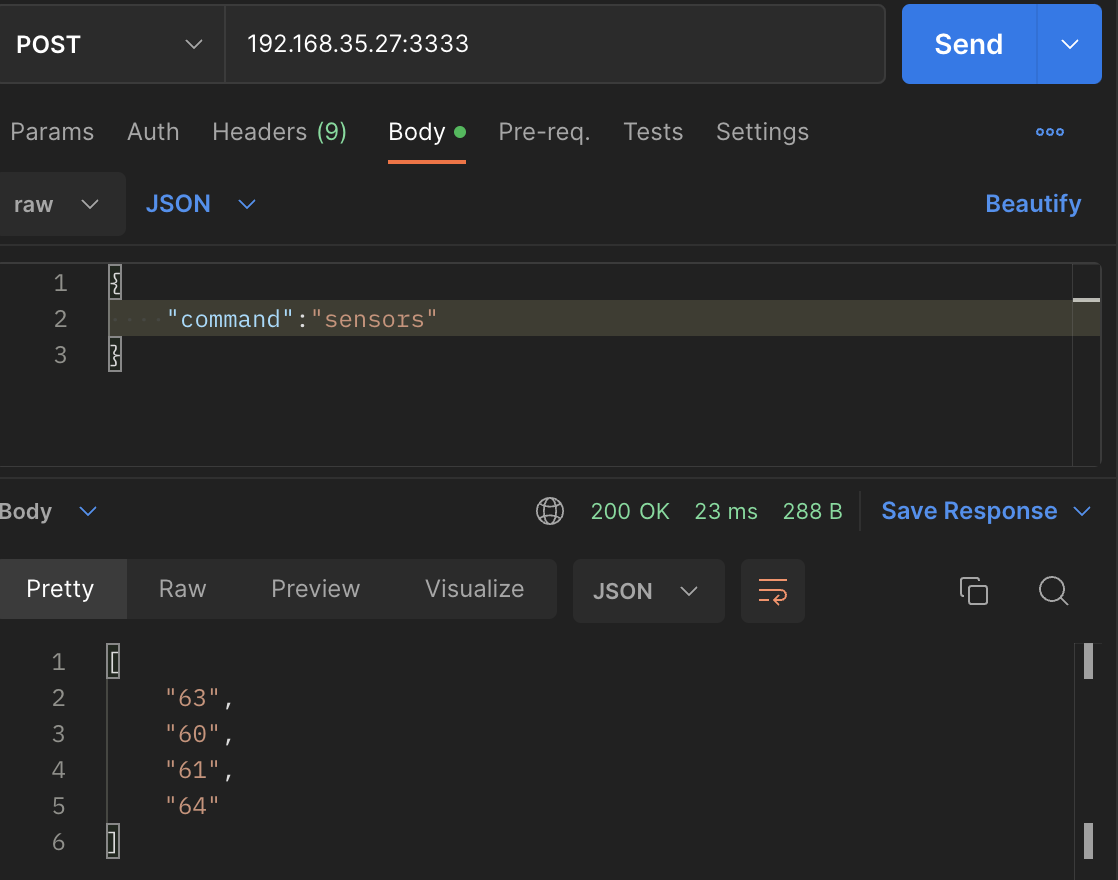Viewport: 1118px width, 880px height.
Task: Open the POST method dropdown
Action: point(111,44)
